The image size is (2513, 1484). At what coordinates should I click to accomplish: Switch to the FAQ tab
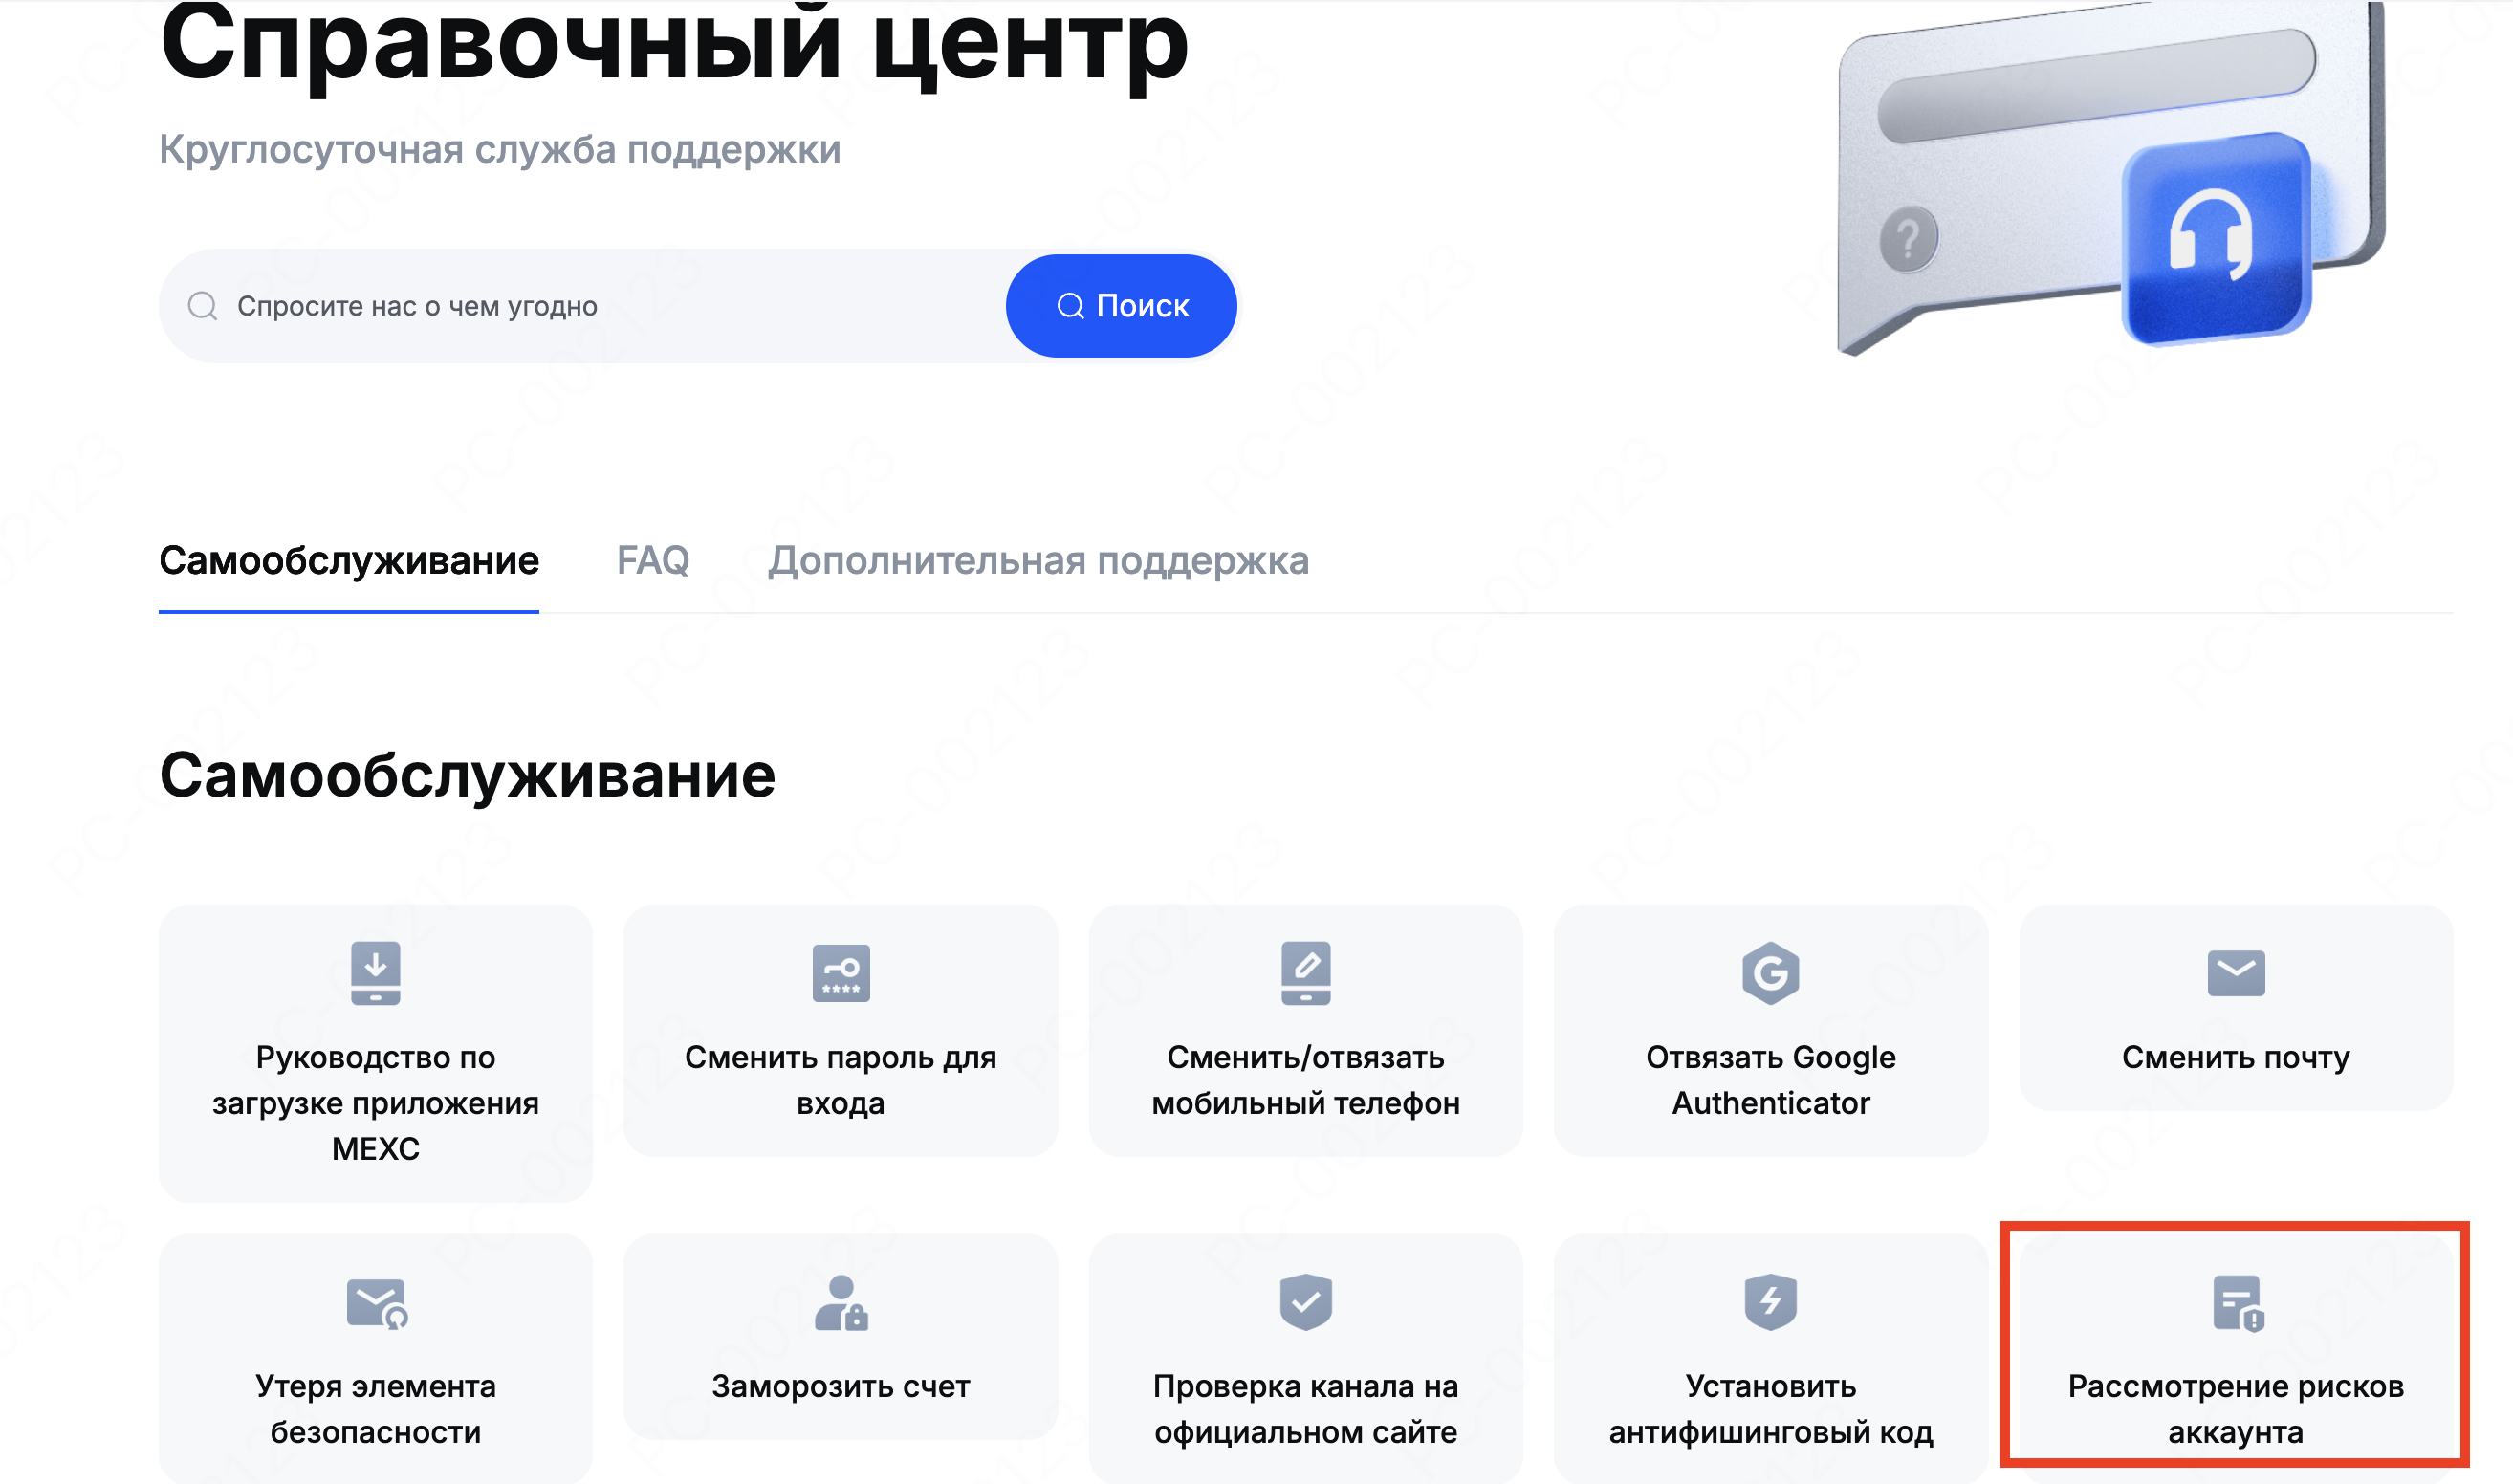pos(653,560)
